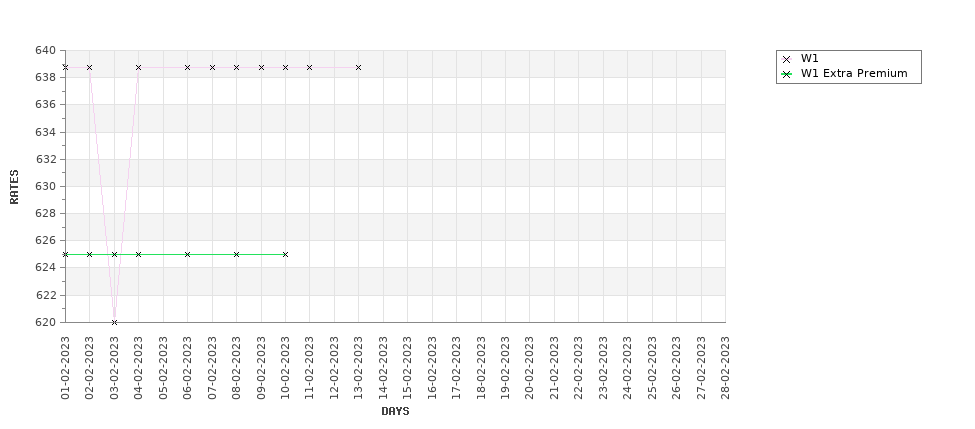The height and width of the screenshot is (429, 975).
Task: Click W1 Extra Premium point at 10-02-2023
Action: point(285,254)
